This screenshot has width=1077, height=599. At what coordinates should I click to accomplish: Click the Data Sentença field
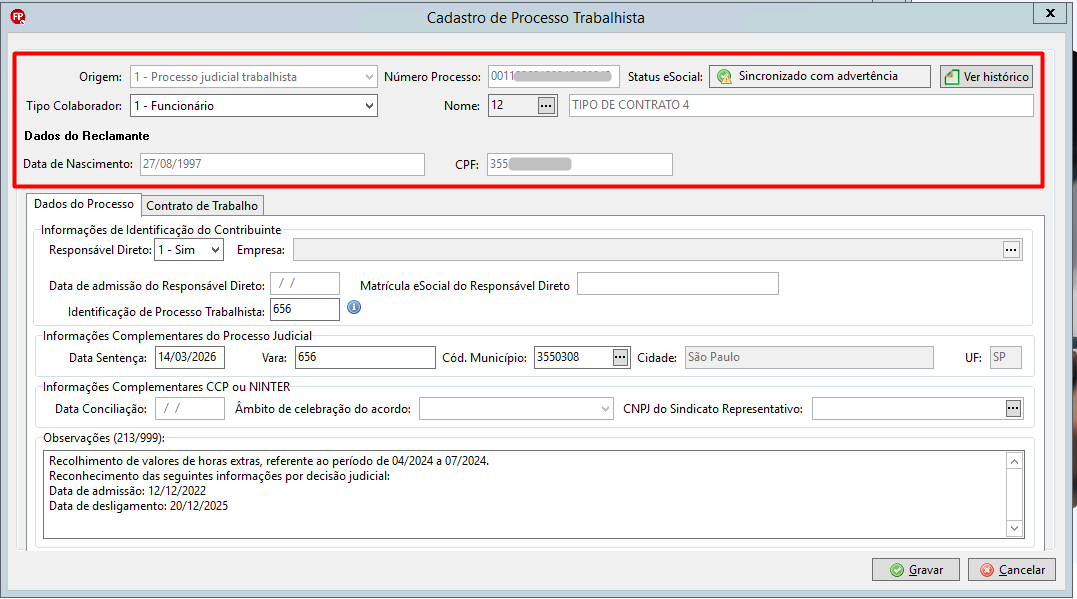[190, 357]
